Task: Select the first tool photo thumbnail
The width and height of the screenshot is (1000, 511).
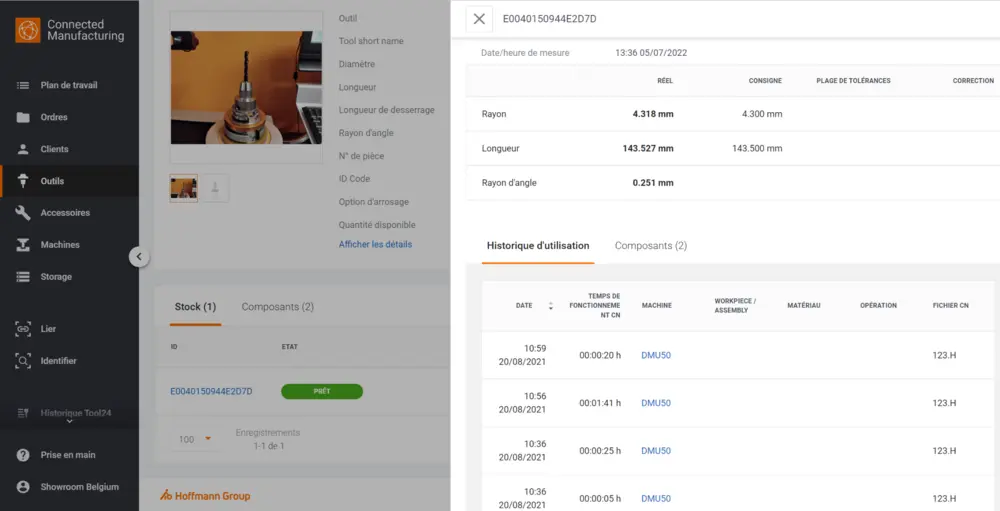Action: pyautogui.click(x=184, y=188)
